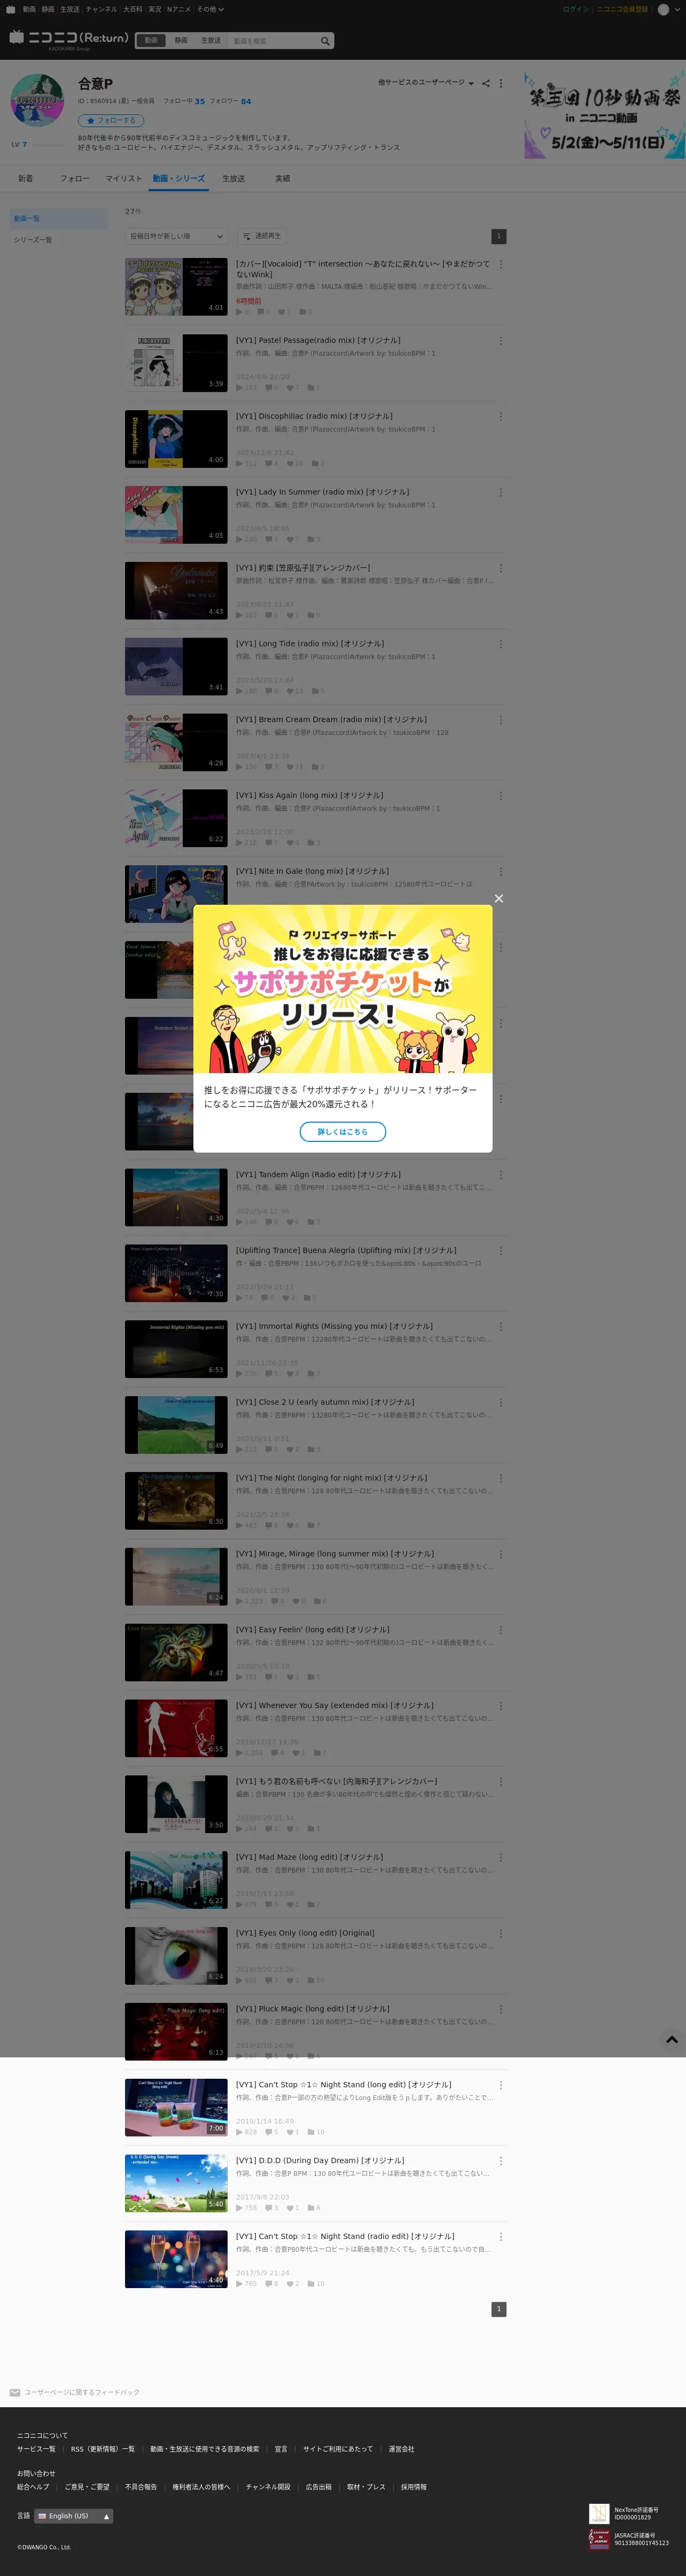
Task: Switch to the 動画・シリーズ tab
Action: pos(179,179)
